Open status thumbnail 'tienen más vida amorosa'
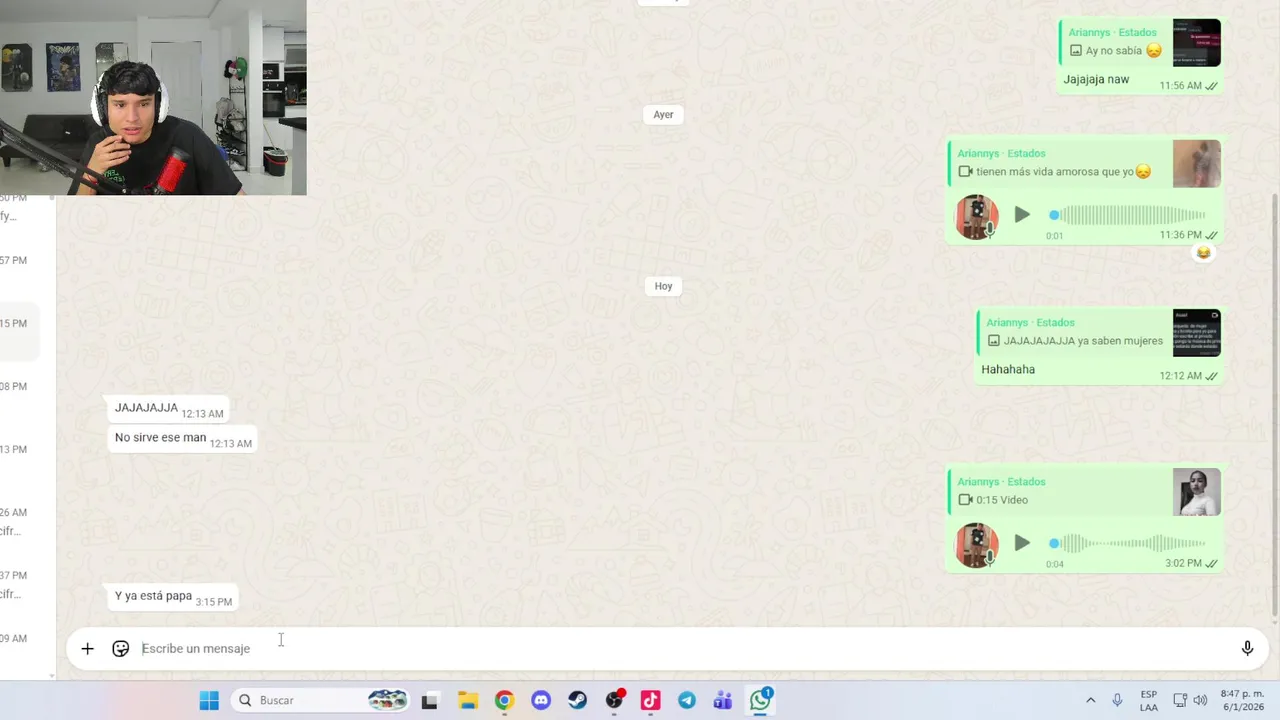 pyautogui.click(x=1197, y=164)
